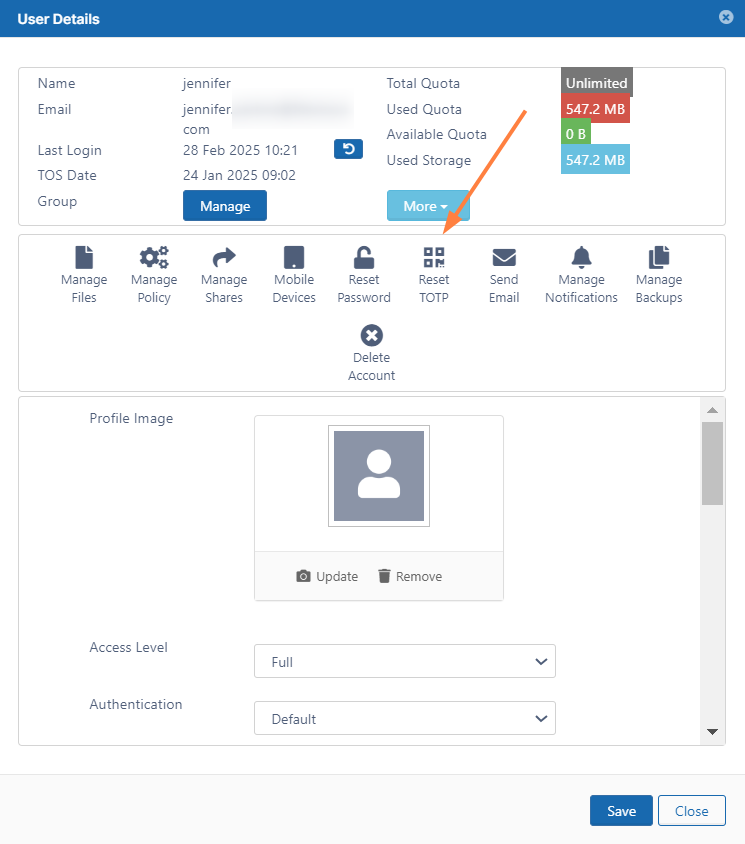Click the Delete Account icon

click(371, 336)
